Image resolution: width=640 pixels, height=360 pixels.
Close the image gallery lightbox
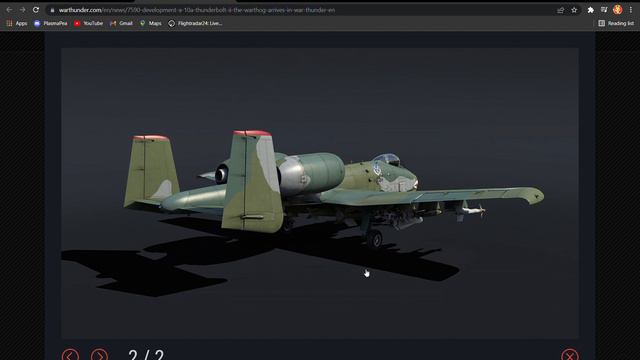570,356
